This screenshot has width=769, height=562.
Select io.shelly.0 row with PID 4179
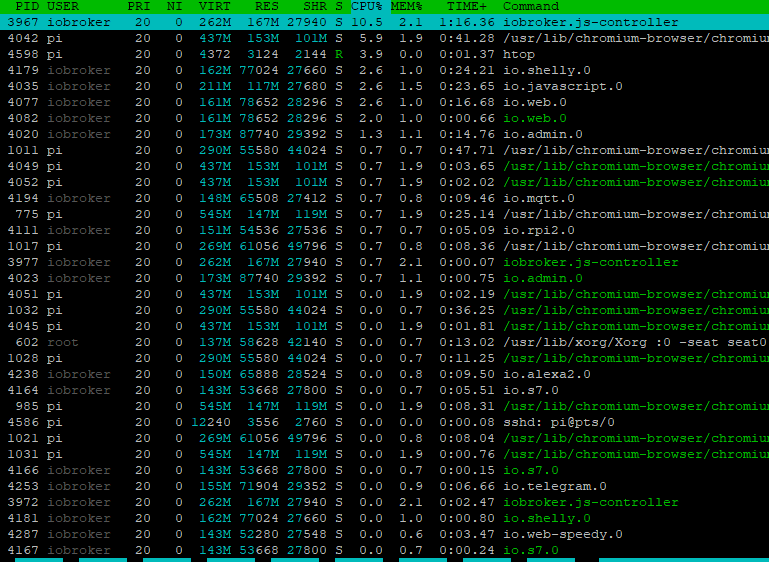click(x=384, y=70)
